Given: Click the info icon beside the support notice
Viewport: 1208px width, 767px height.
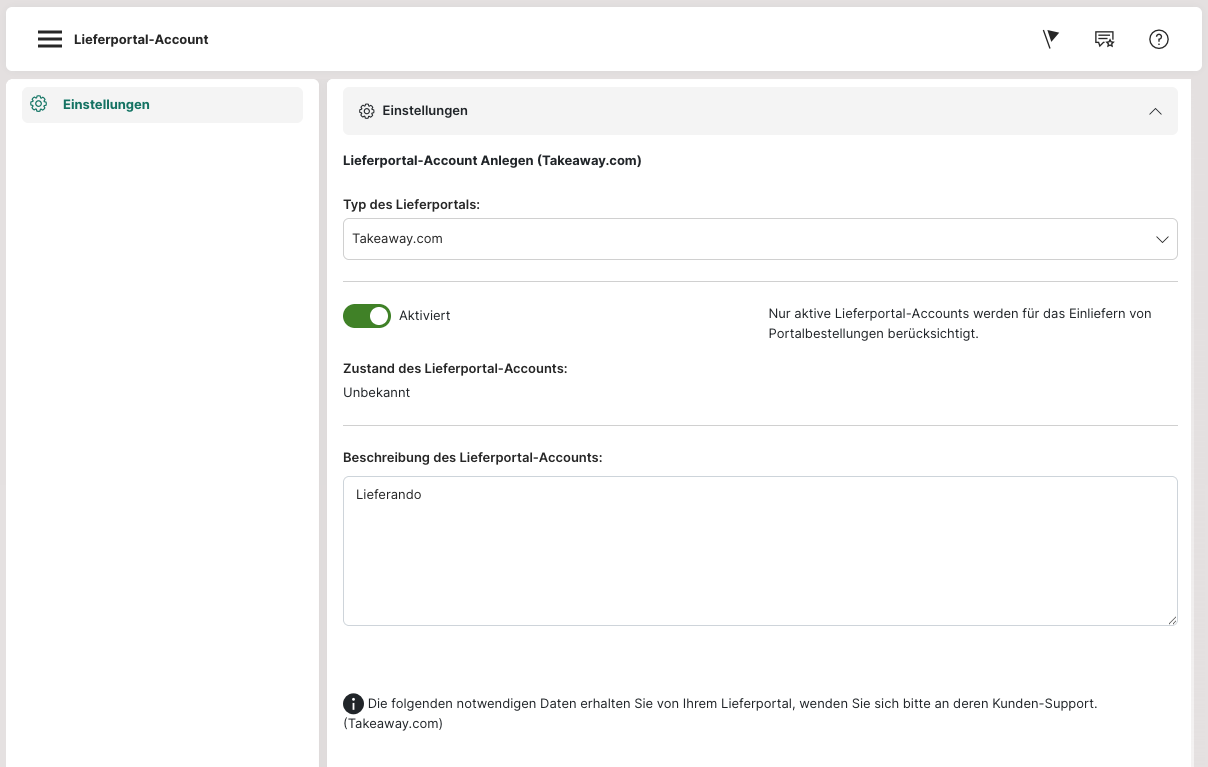Looking at the screenshot, I should tap(353, 703).
